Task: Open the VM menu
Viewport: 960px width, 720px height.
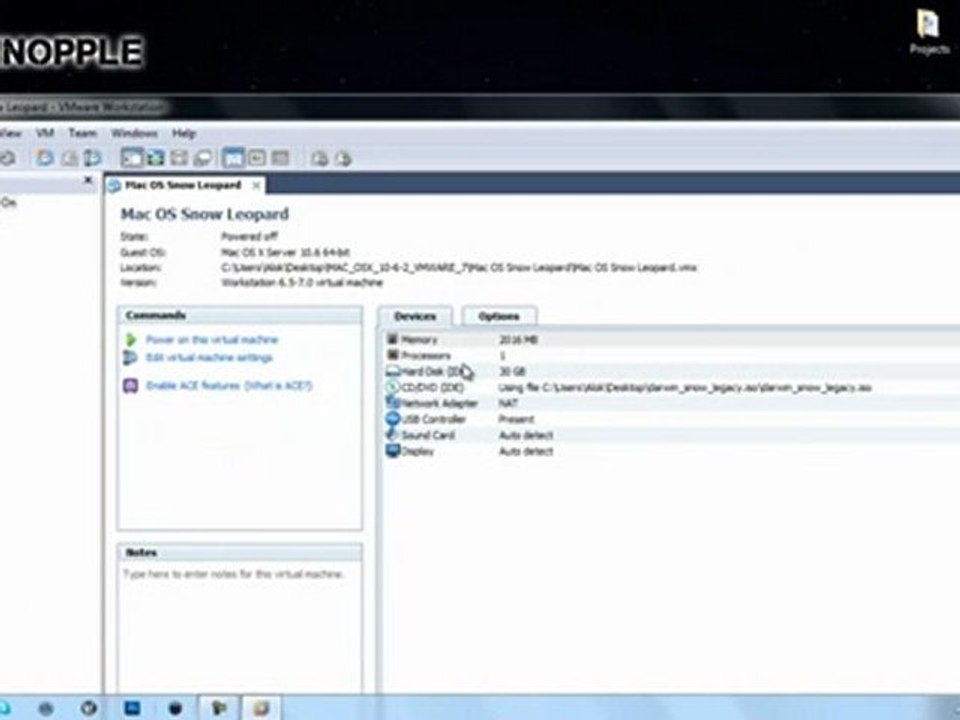Action: 45,133
